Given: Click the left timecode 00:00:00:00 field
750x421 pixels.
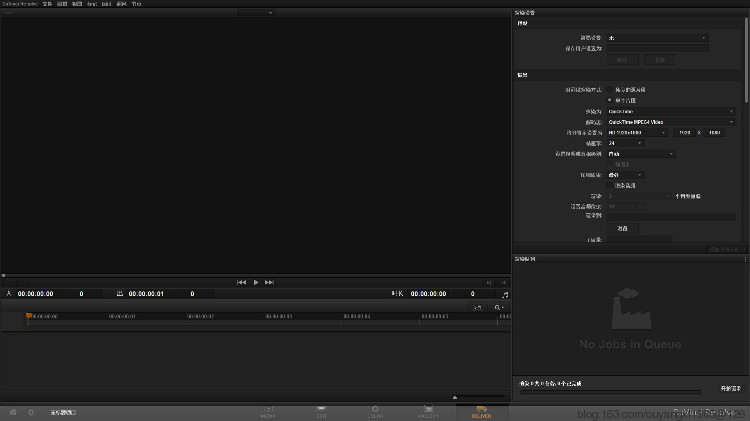Looking at the screenshot, I should (35, 294).
